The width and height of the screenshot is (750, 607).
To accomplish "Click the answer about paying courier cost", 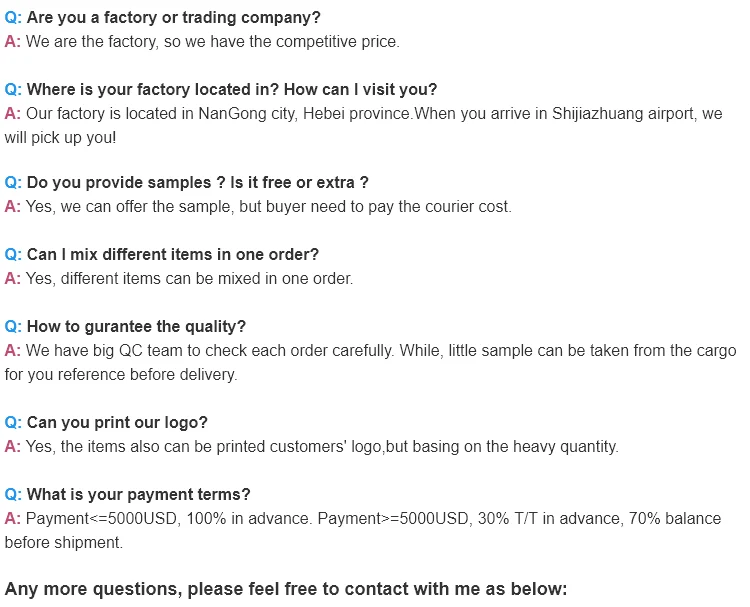I will click(x=268, y=206).
